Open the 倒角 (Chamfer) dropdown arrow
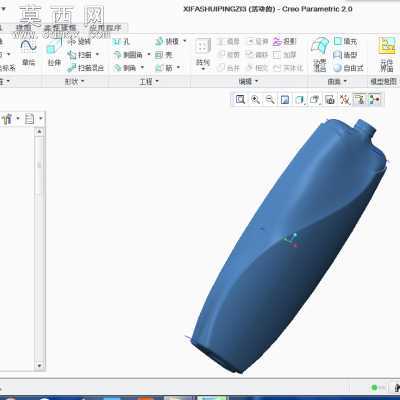 pyautogui.click(x=142, y=68)
